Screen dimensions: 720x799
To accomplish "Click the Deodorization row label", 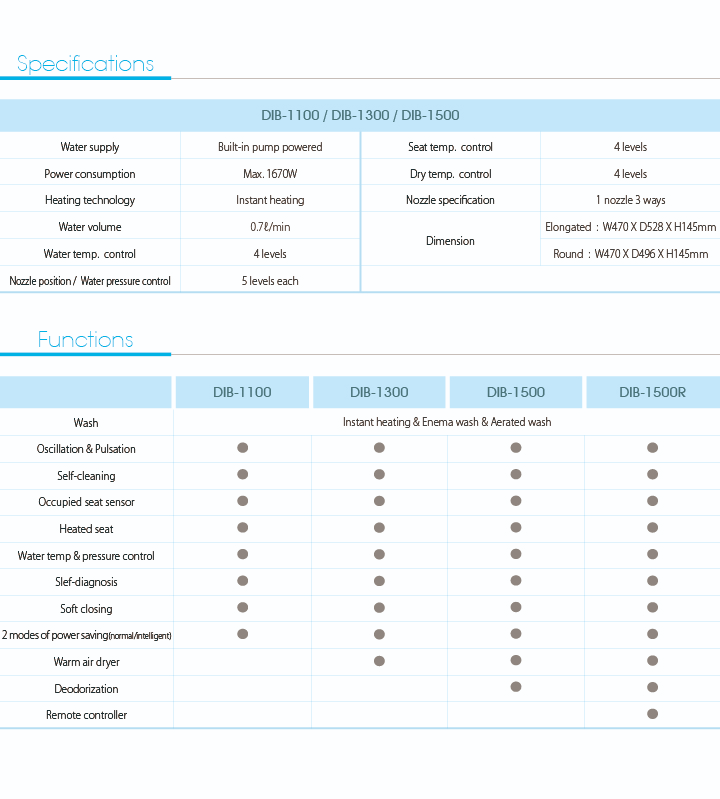I will coord(86,688).
